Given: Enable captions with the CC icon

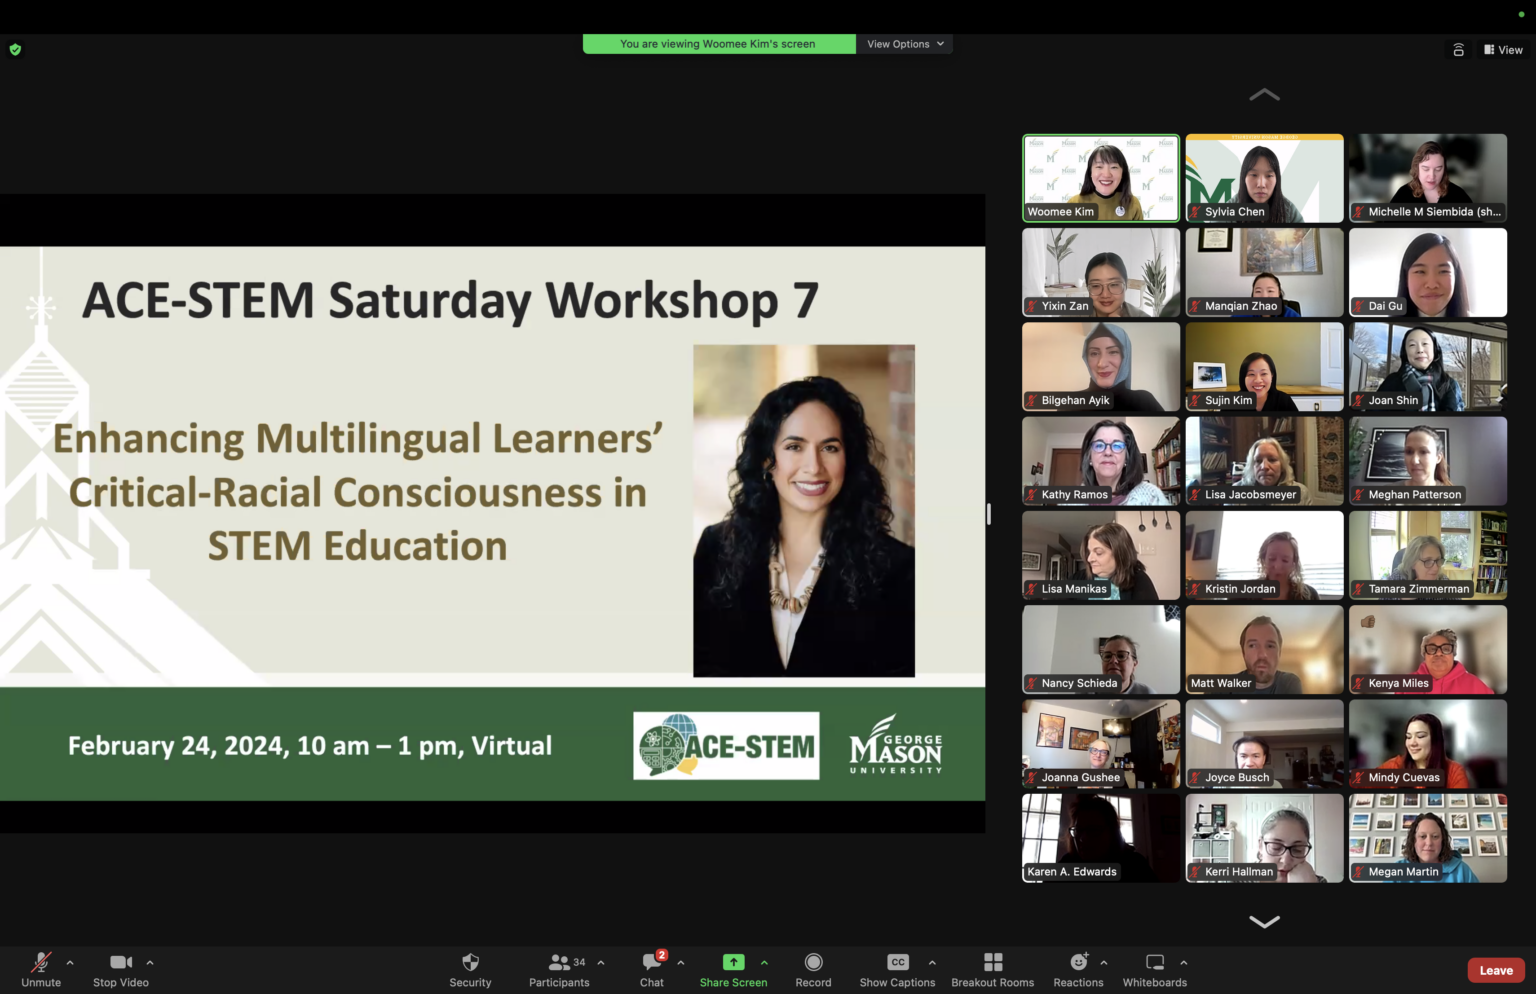Looking at the screenshot, I should click(x=896, y=962).
